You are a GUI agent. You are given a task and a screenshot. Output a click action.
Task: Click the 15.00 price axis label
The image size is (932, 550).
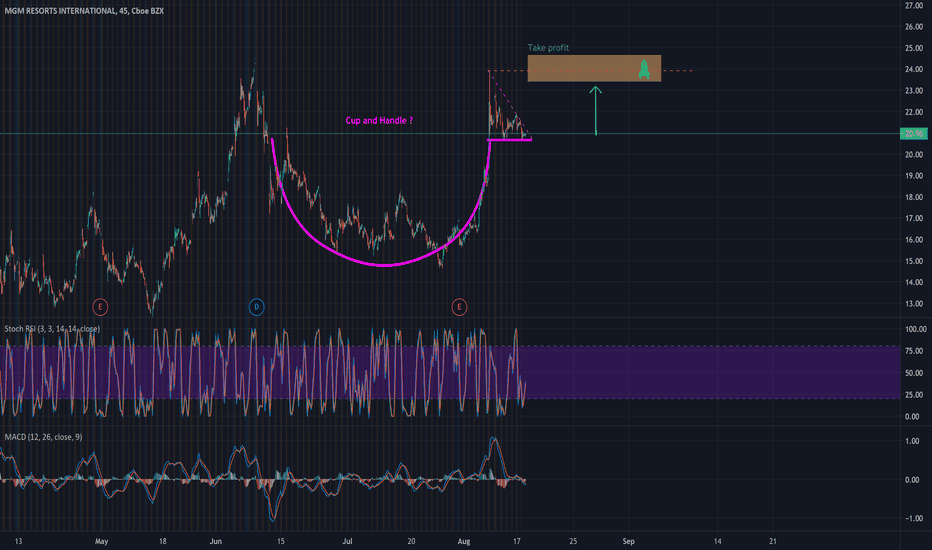tap(914, 262)
